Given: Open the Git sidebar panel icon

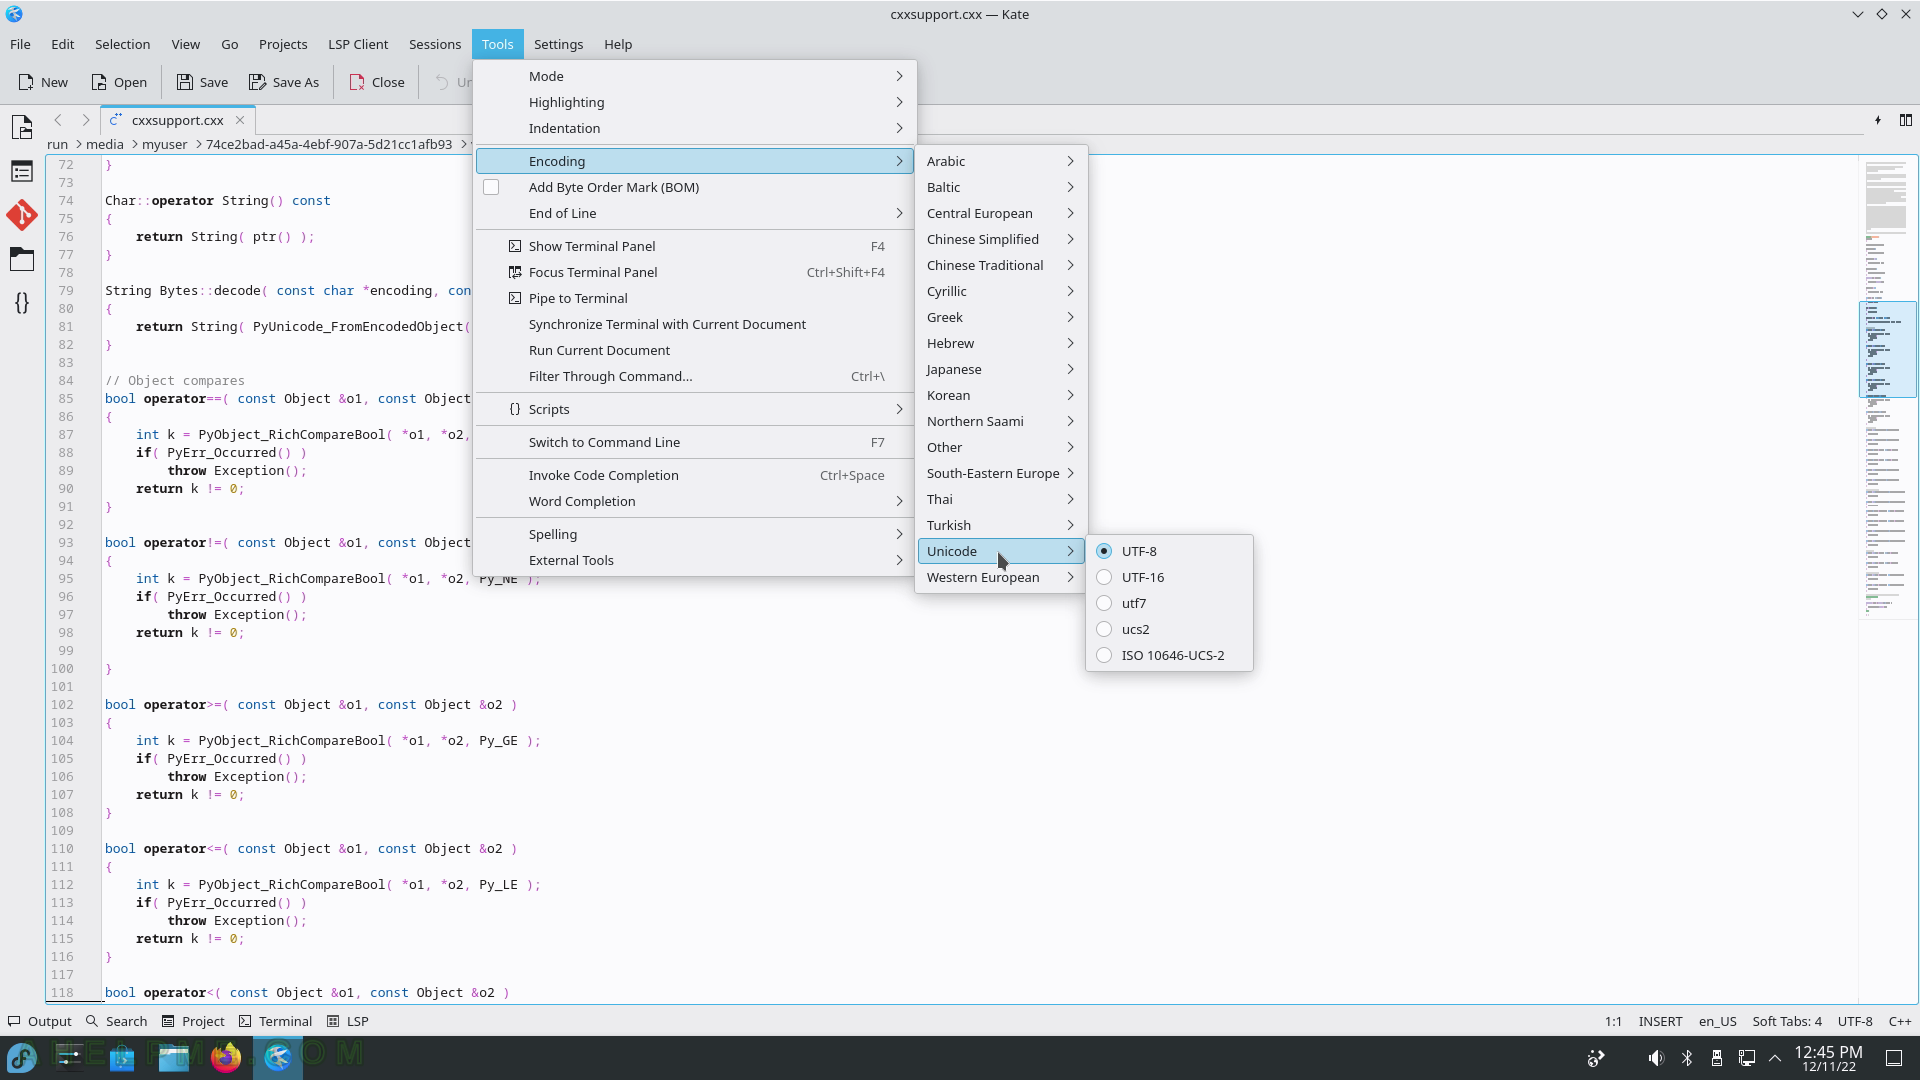Looking at the screenshot, I should tap(22, 215).
